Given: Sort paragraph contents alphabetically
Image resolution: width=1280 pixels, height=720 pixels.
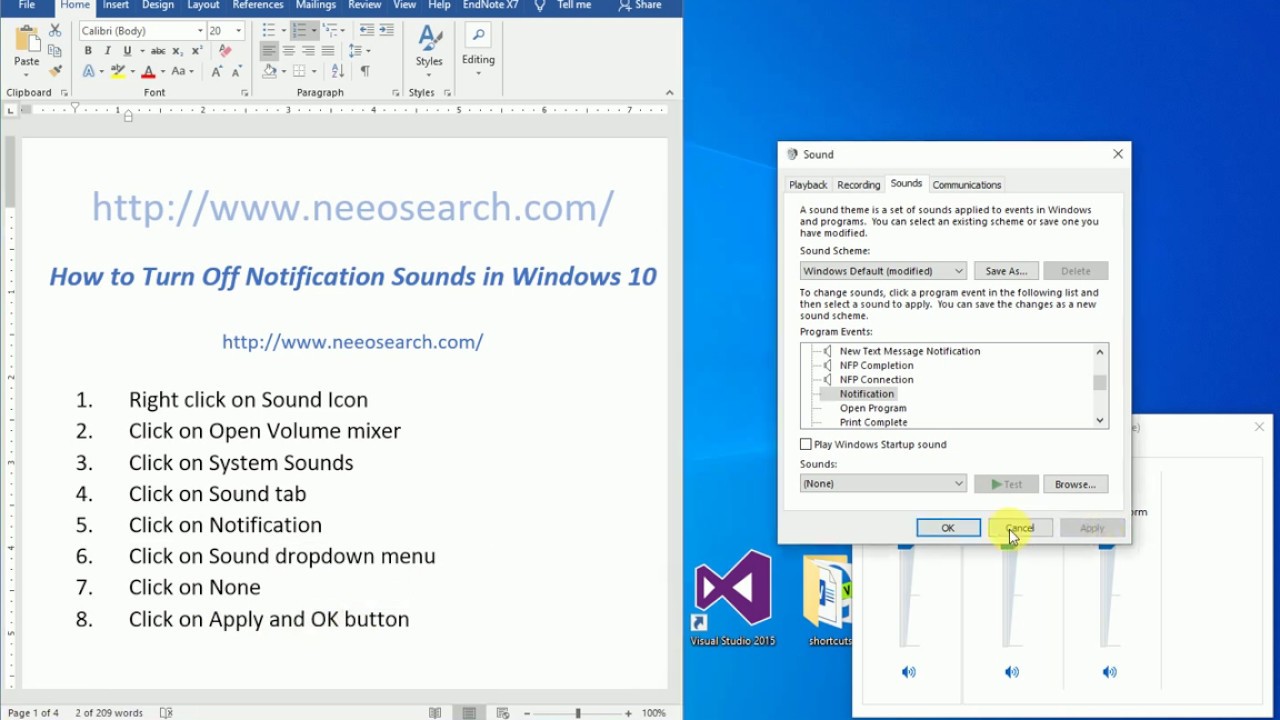Looking at the screenshot, I should click(x=337, y=71).
